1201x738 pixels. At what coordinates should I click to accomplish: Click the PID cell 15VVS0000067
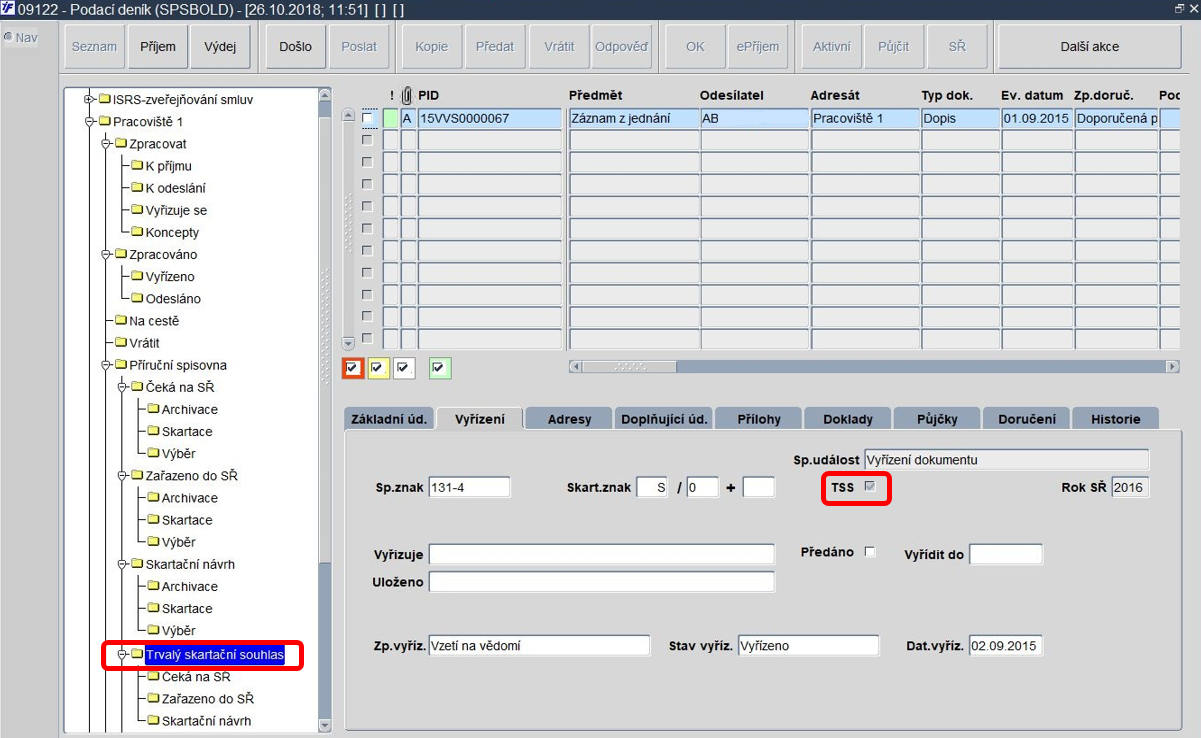click(x=490, y=118)
